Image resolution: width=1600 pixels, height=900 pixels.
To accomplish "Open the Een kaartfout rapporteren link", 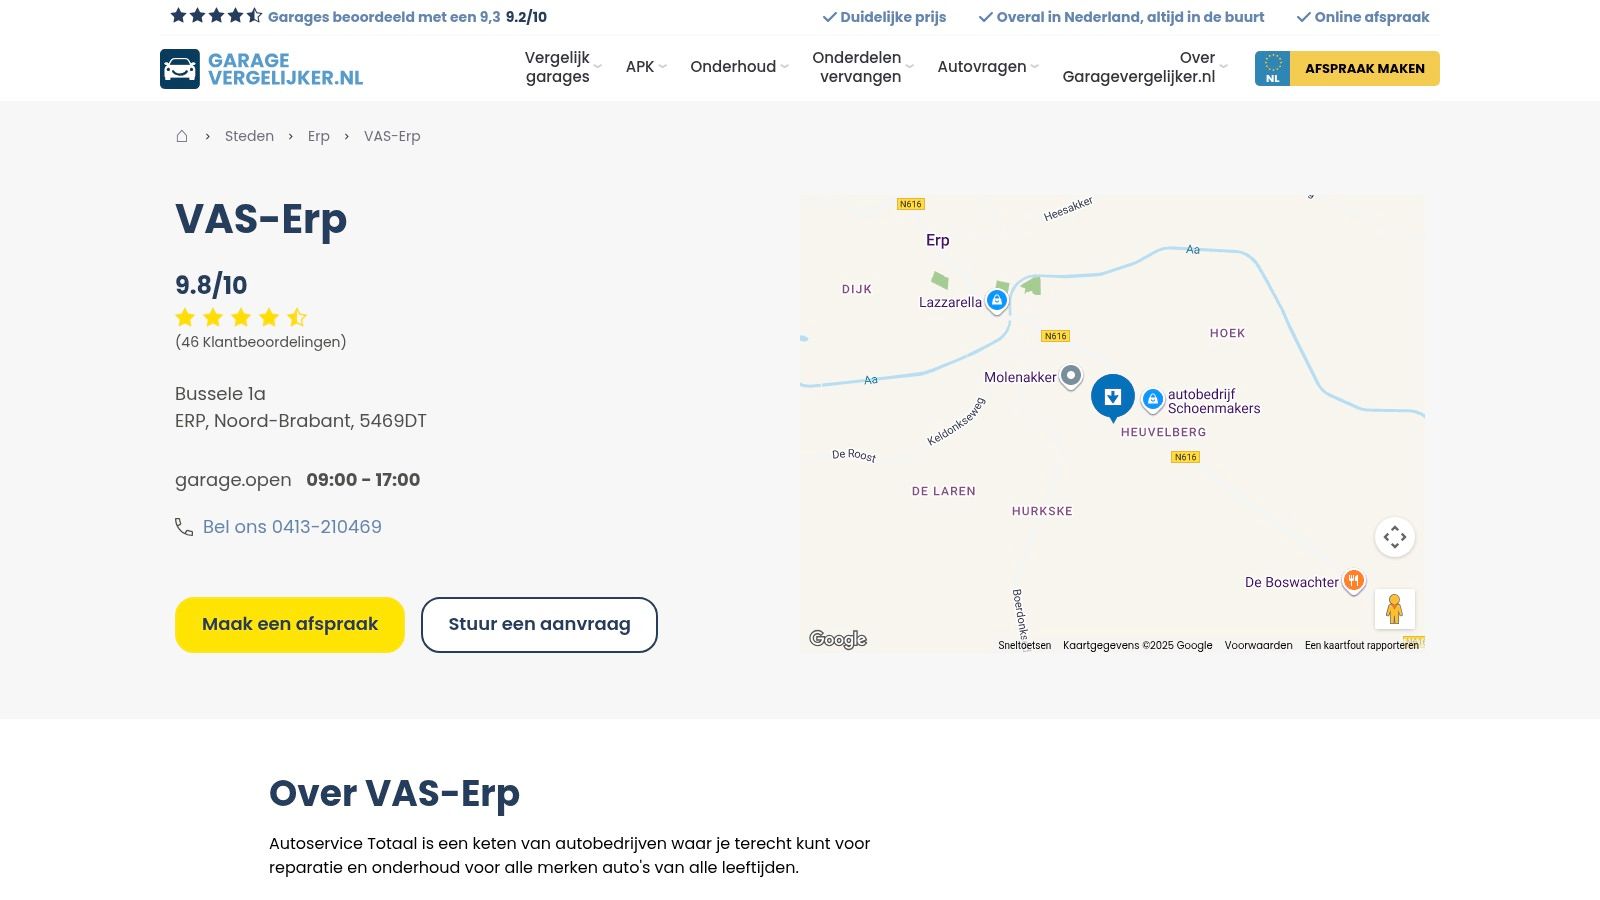I will click(1362, 645).
